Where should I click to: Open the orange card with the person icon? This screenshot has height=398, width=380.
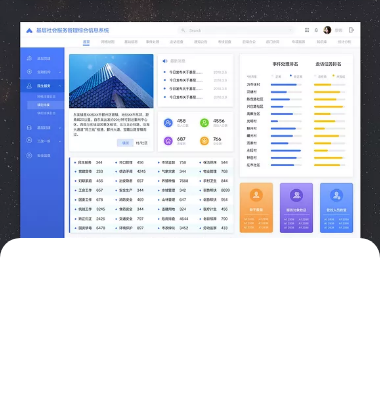click(x=256, y=208)
